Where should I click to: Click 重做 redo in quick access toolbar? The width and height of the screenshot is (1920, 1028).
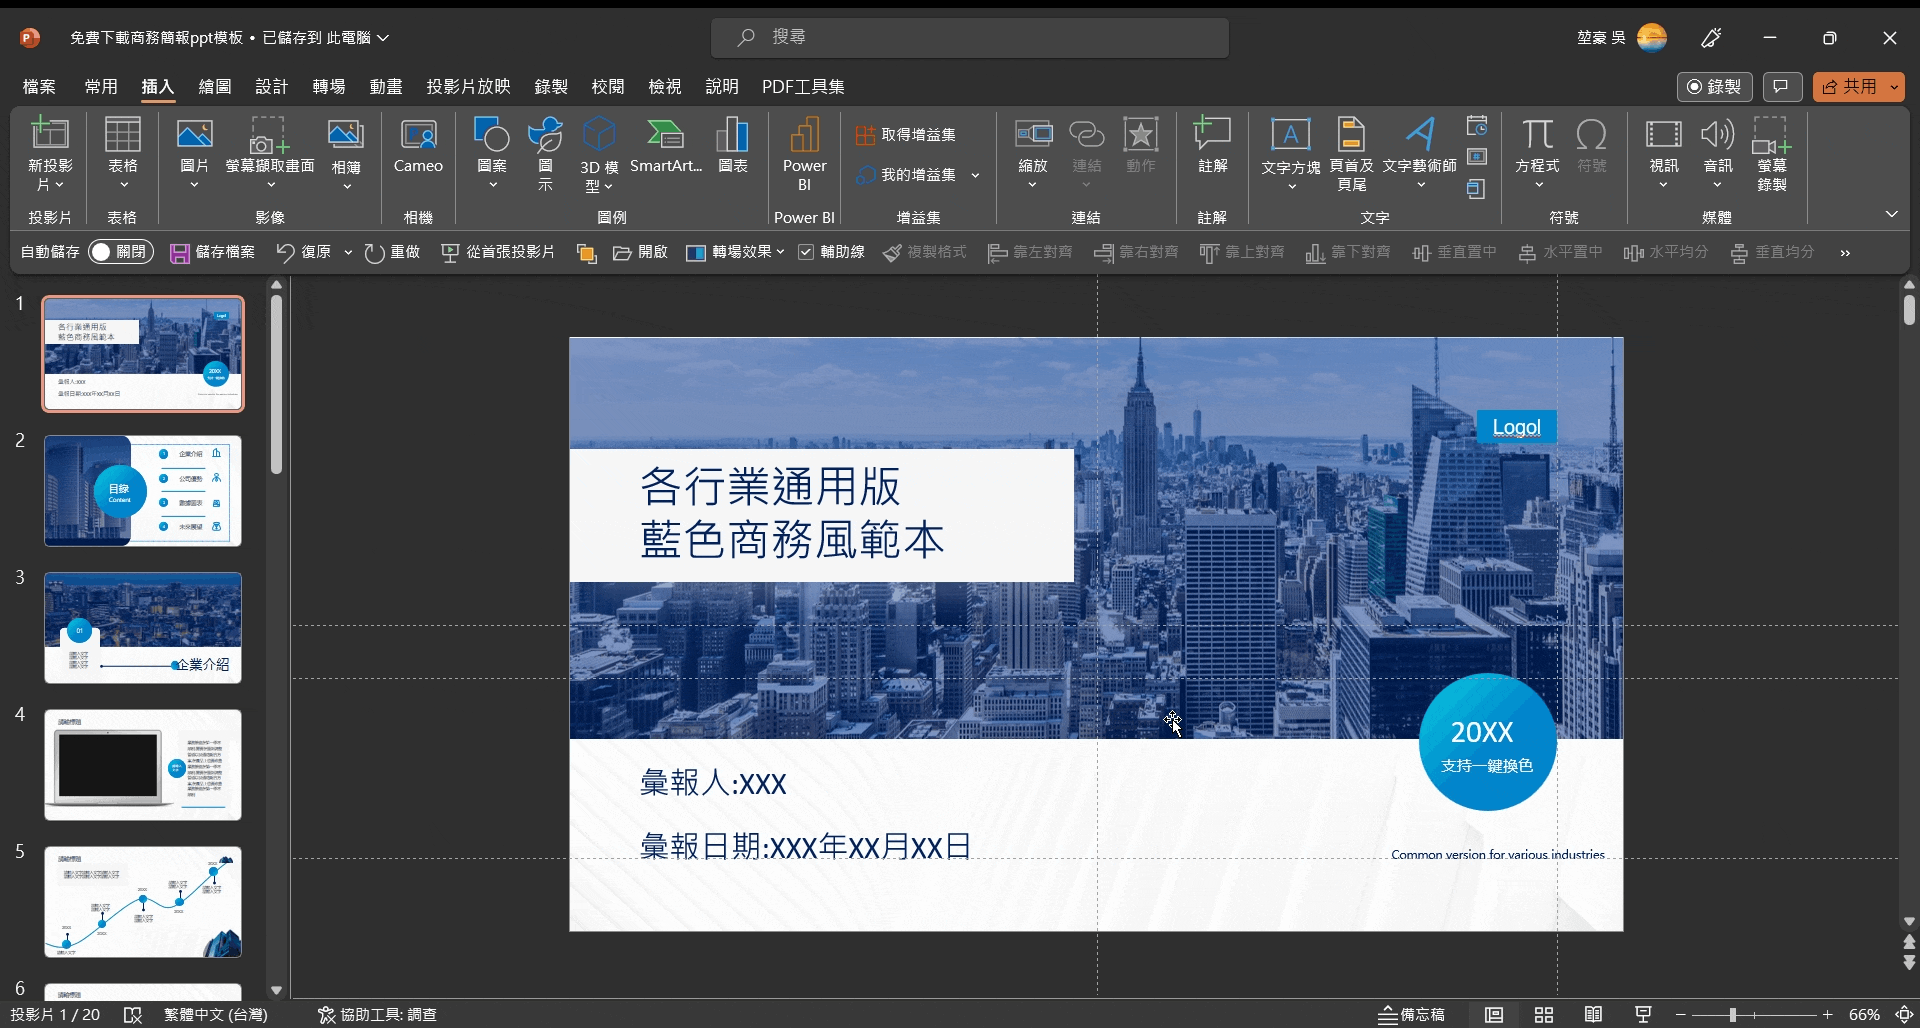click(392, 252)
